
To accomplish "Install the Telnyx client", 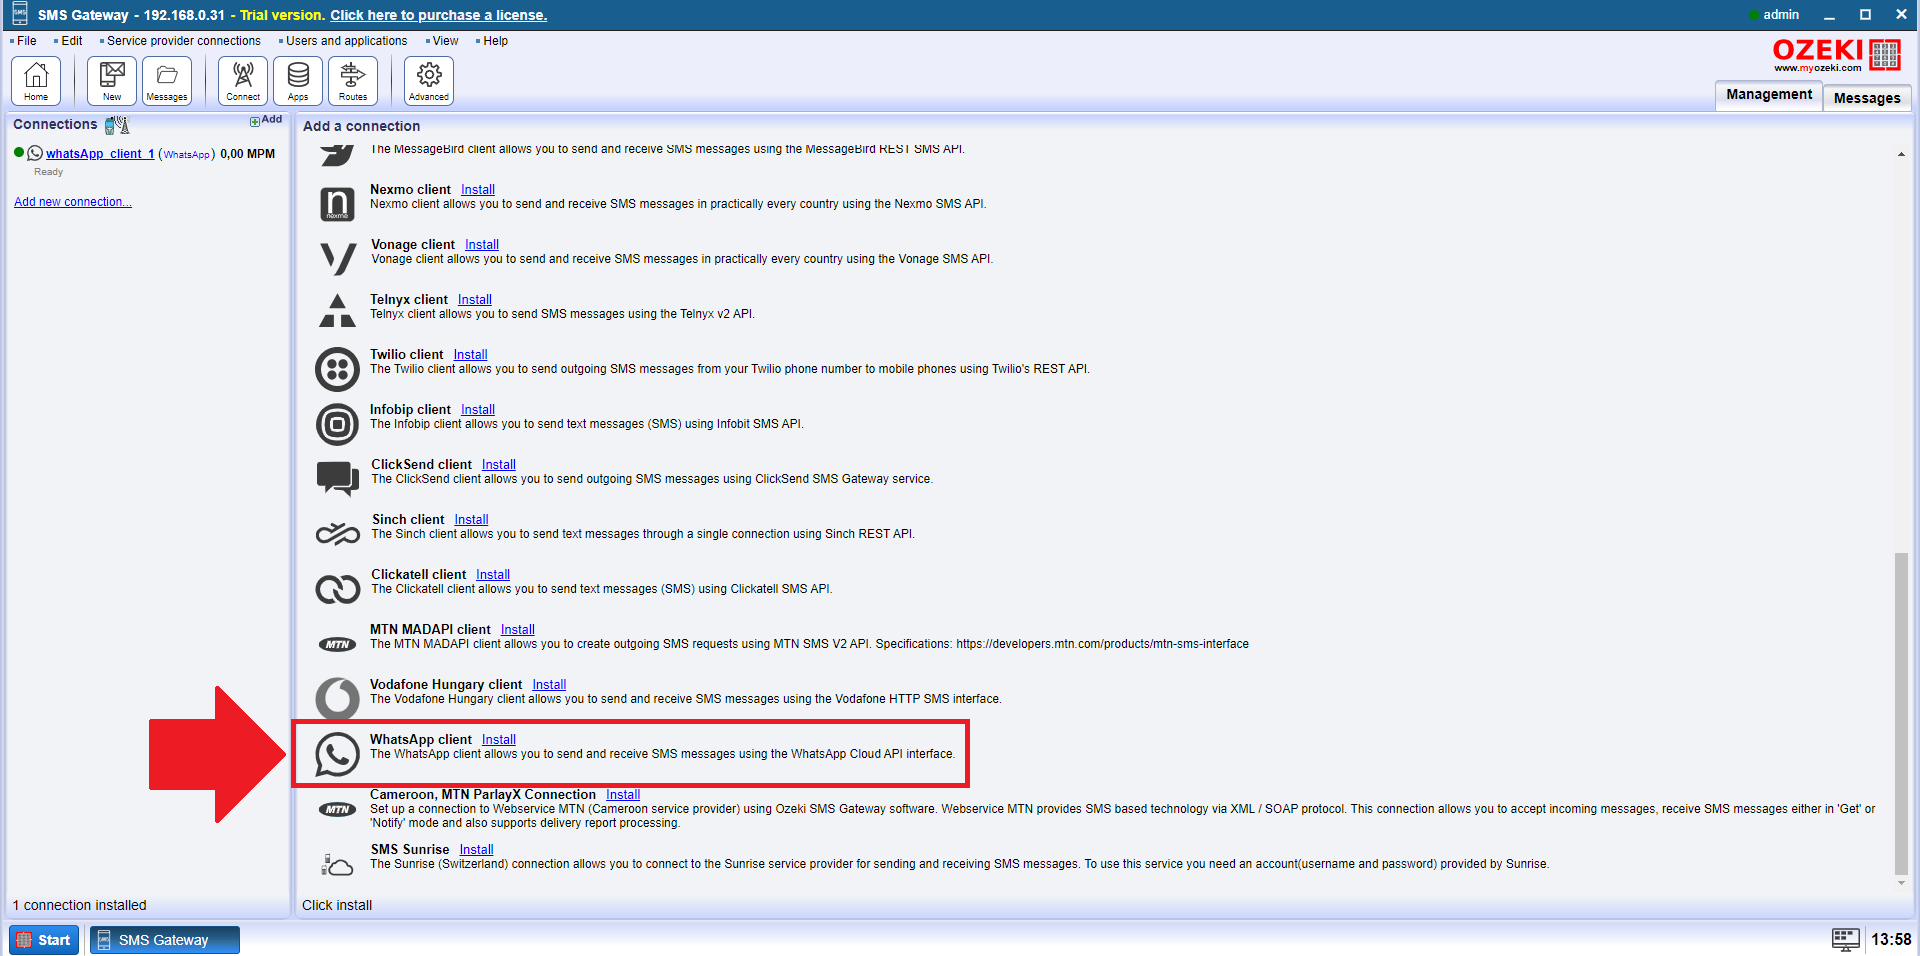I will [x=475, y=300].
